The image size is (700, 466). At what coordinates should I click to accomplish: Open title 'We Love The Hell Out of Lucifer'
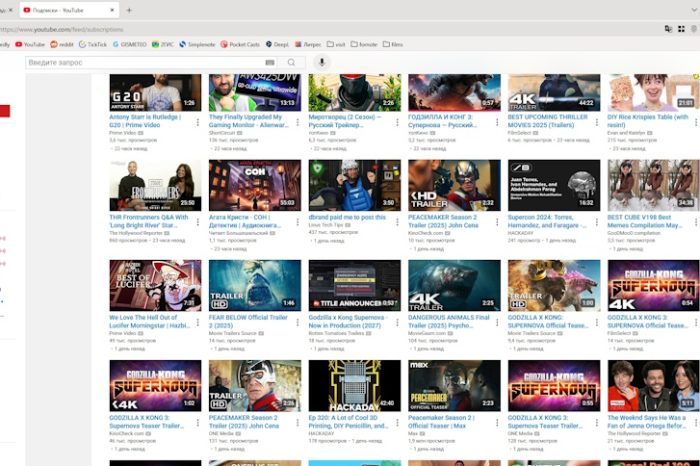coord(150,321)
